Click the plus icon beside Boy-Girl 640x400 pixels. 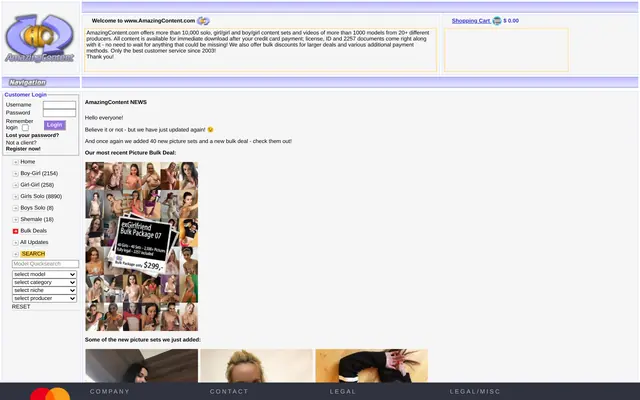point(16,173)
